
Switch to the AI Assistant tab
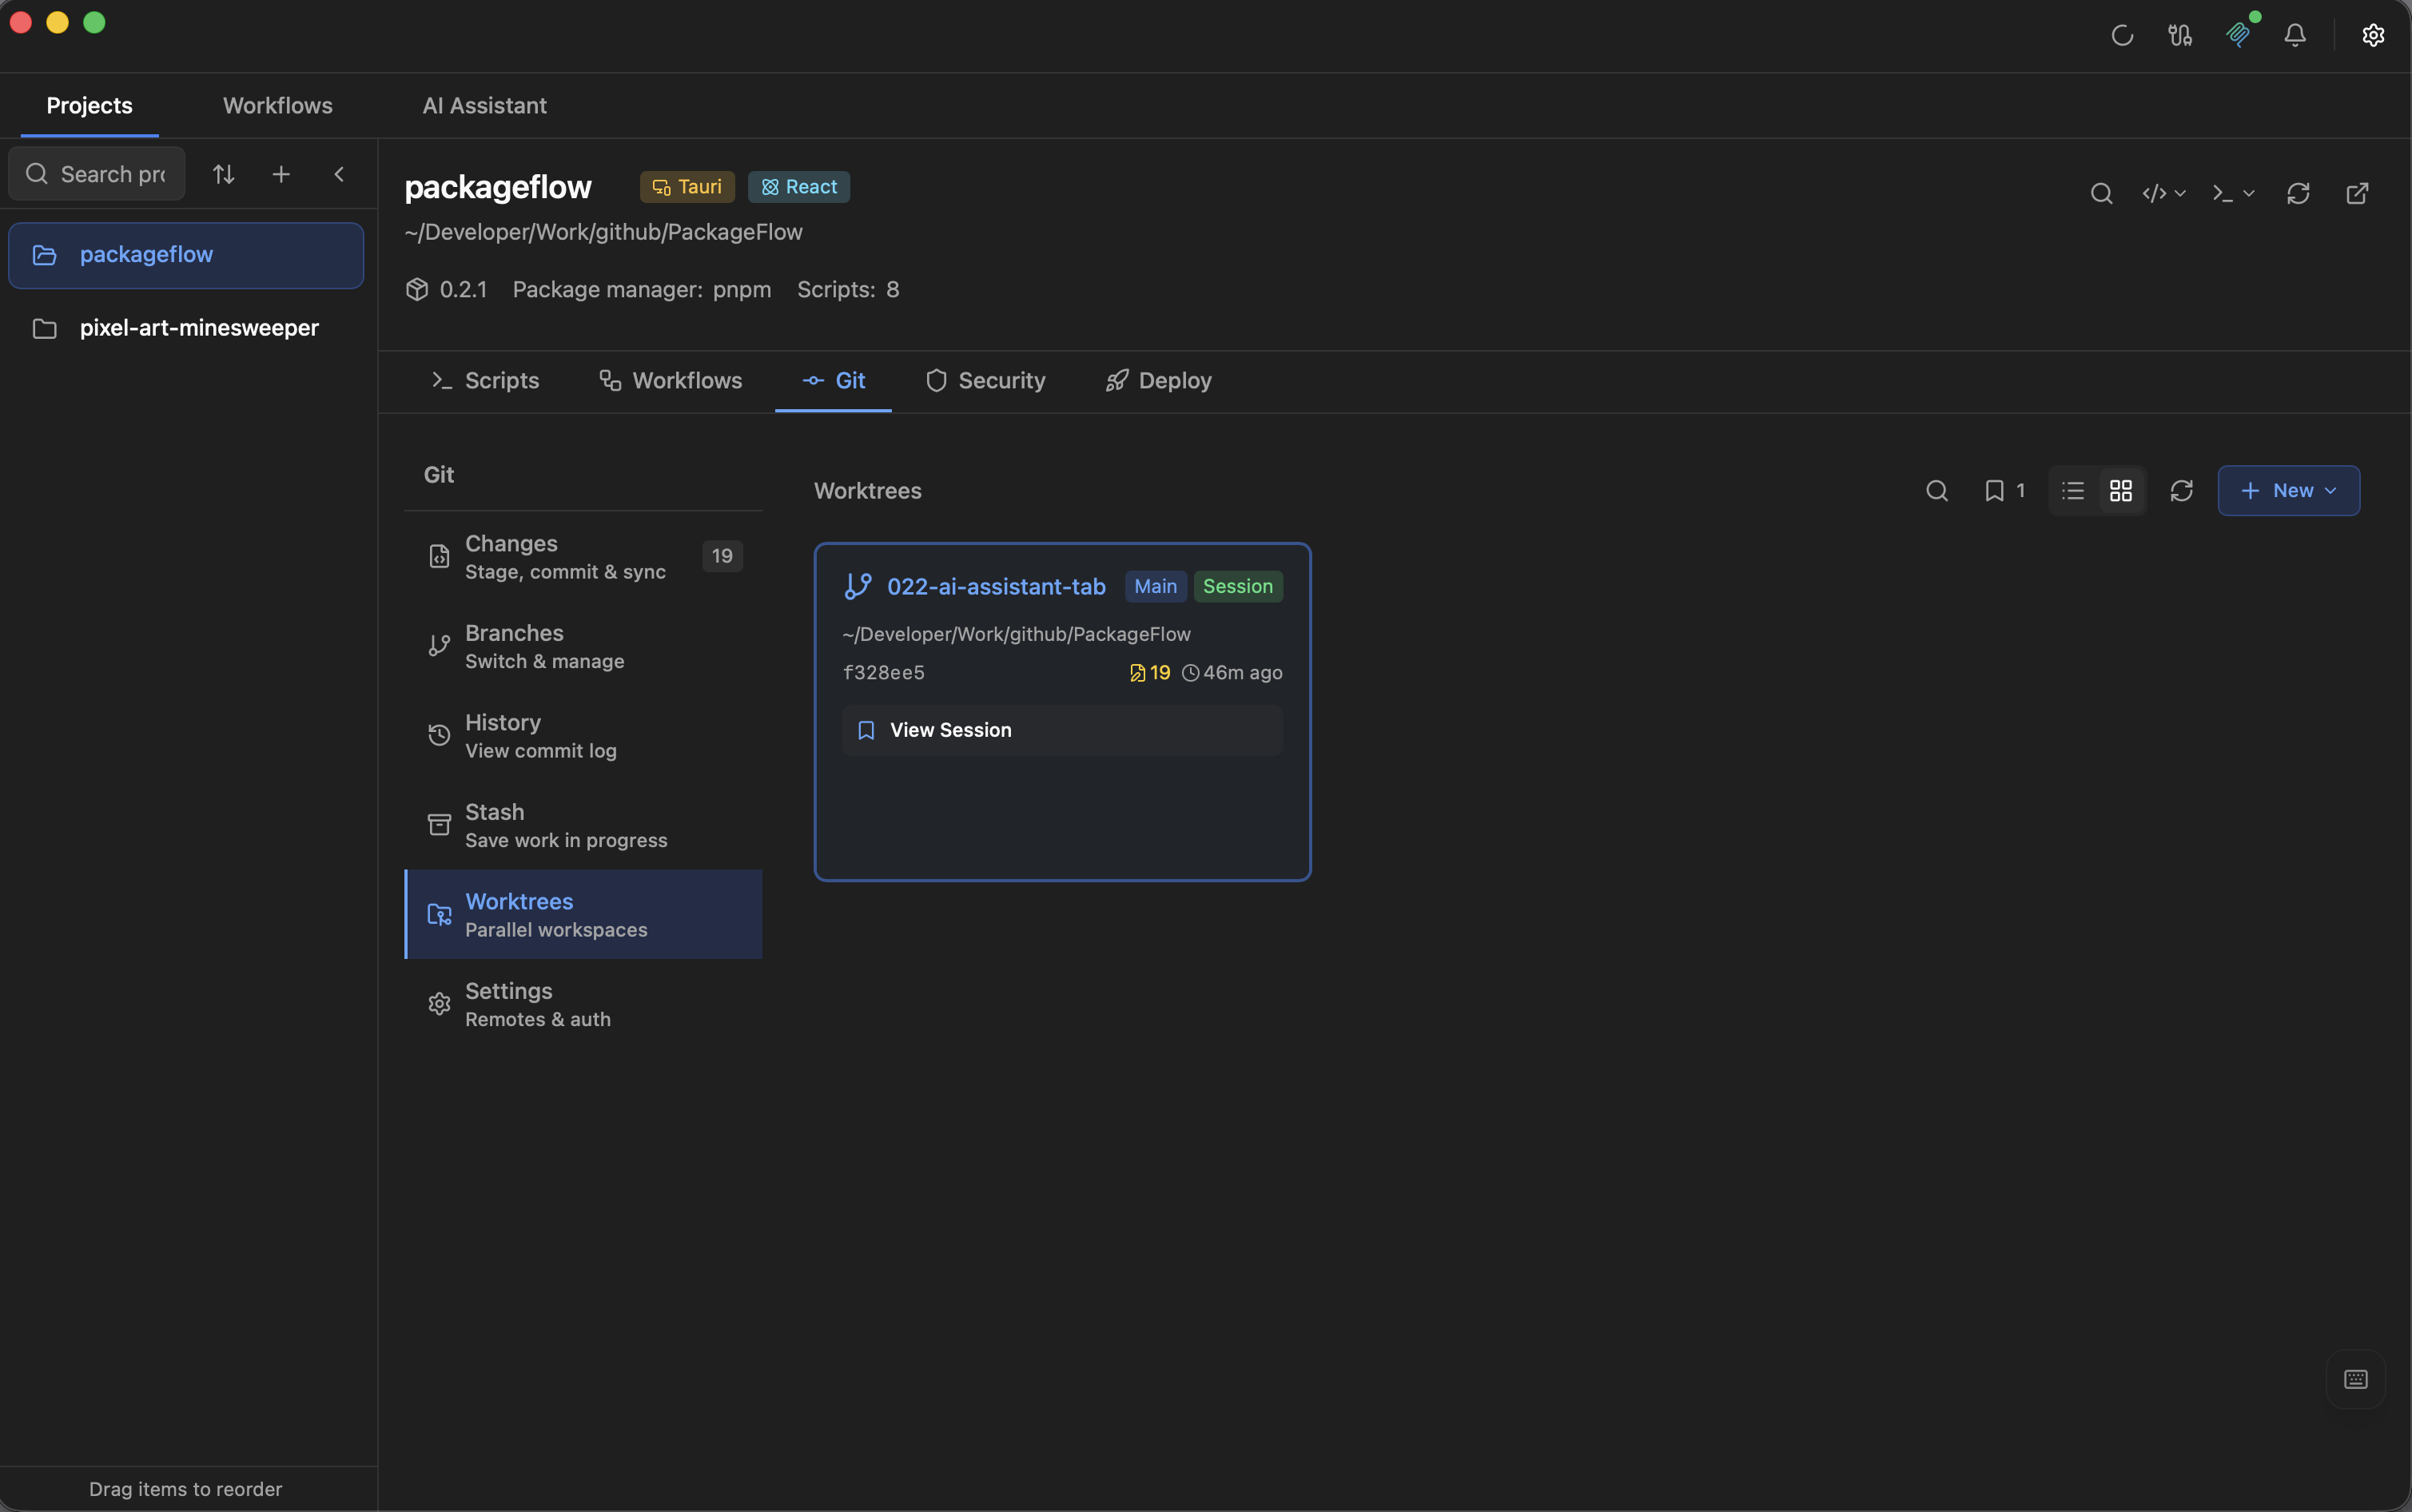click(x=483, y=105)
